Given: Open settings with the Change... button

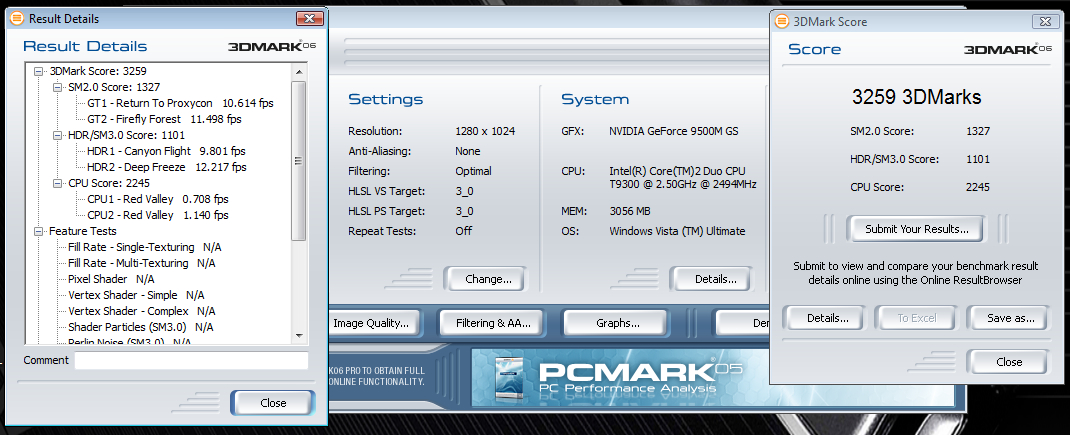Looking at the screenshot, I should (484, 279).
